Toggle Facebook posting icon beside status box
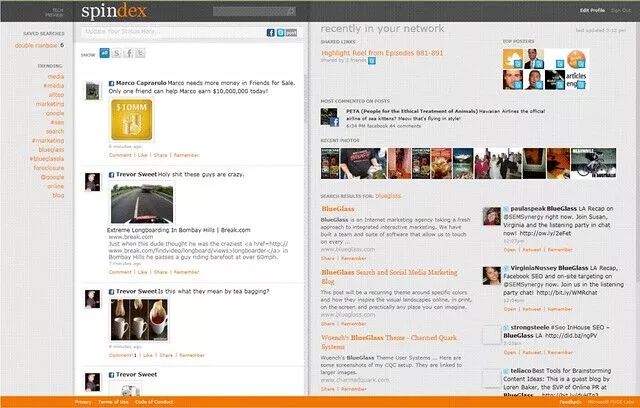Image resolution: width=640 pixels, height=408 pixels. [271, 33]
